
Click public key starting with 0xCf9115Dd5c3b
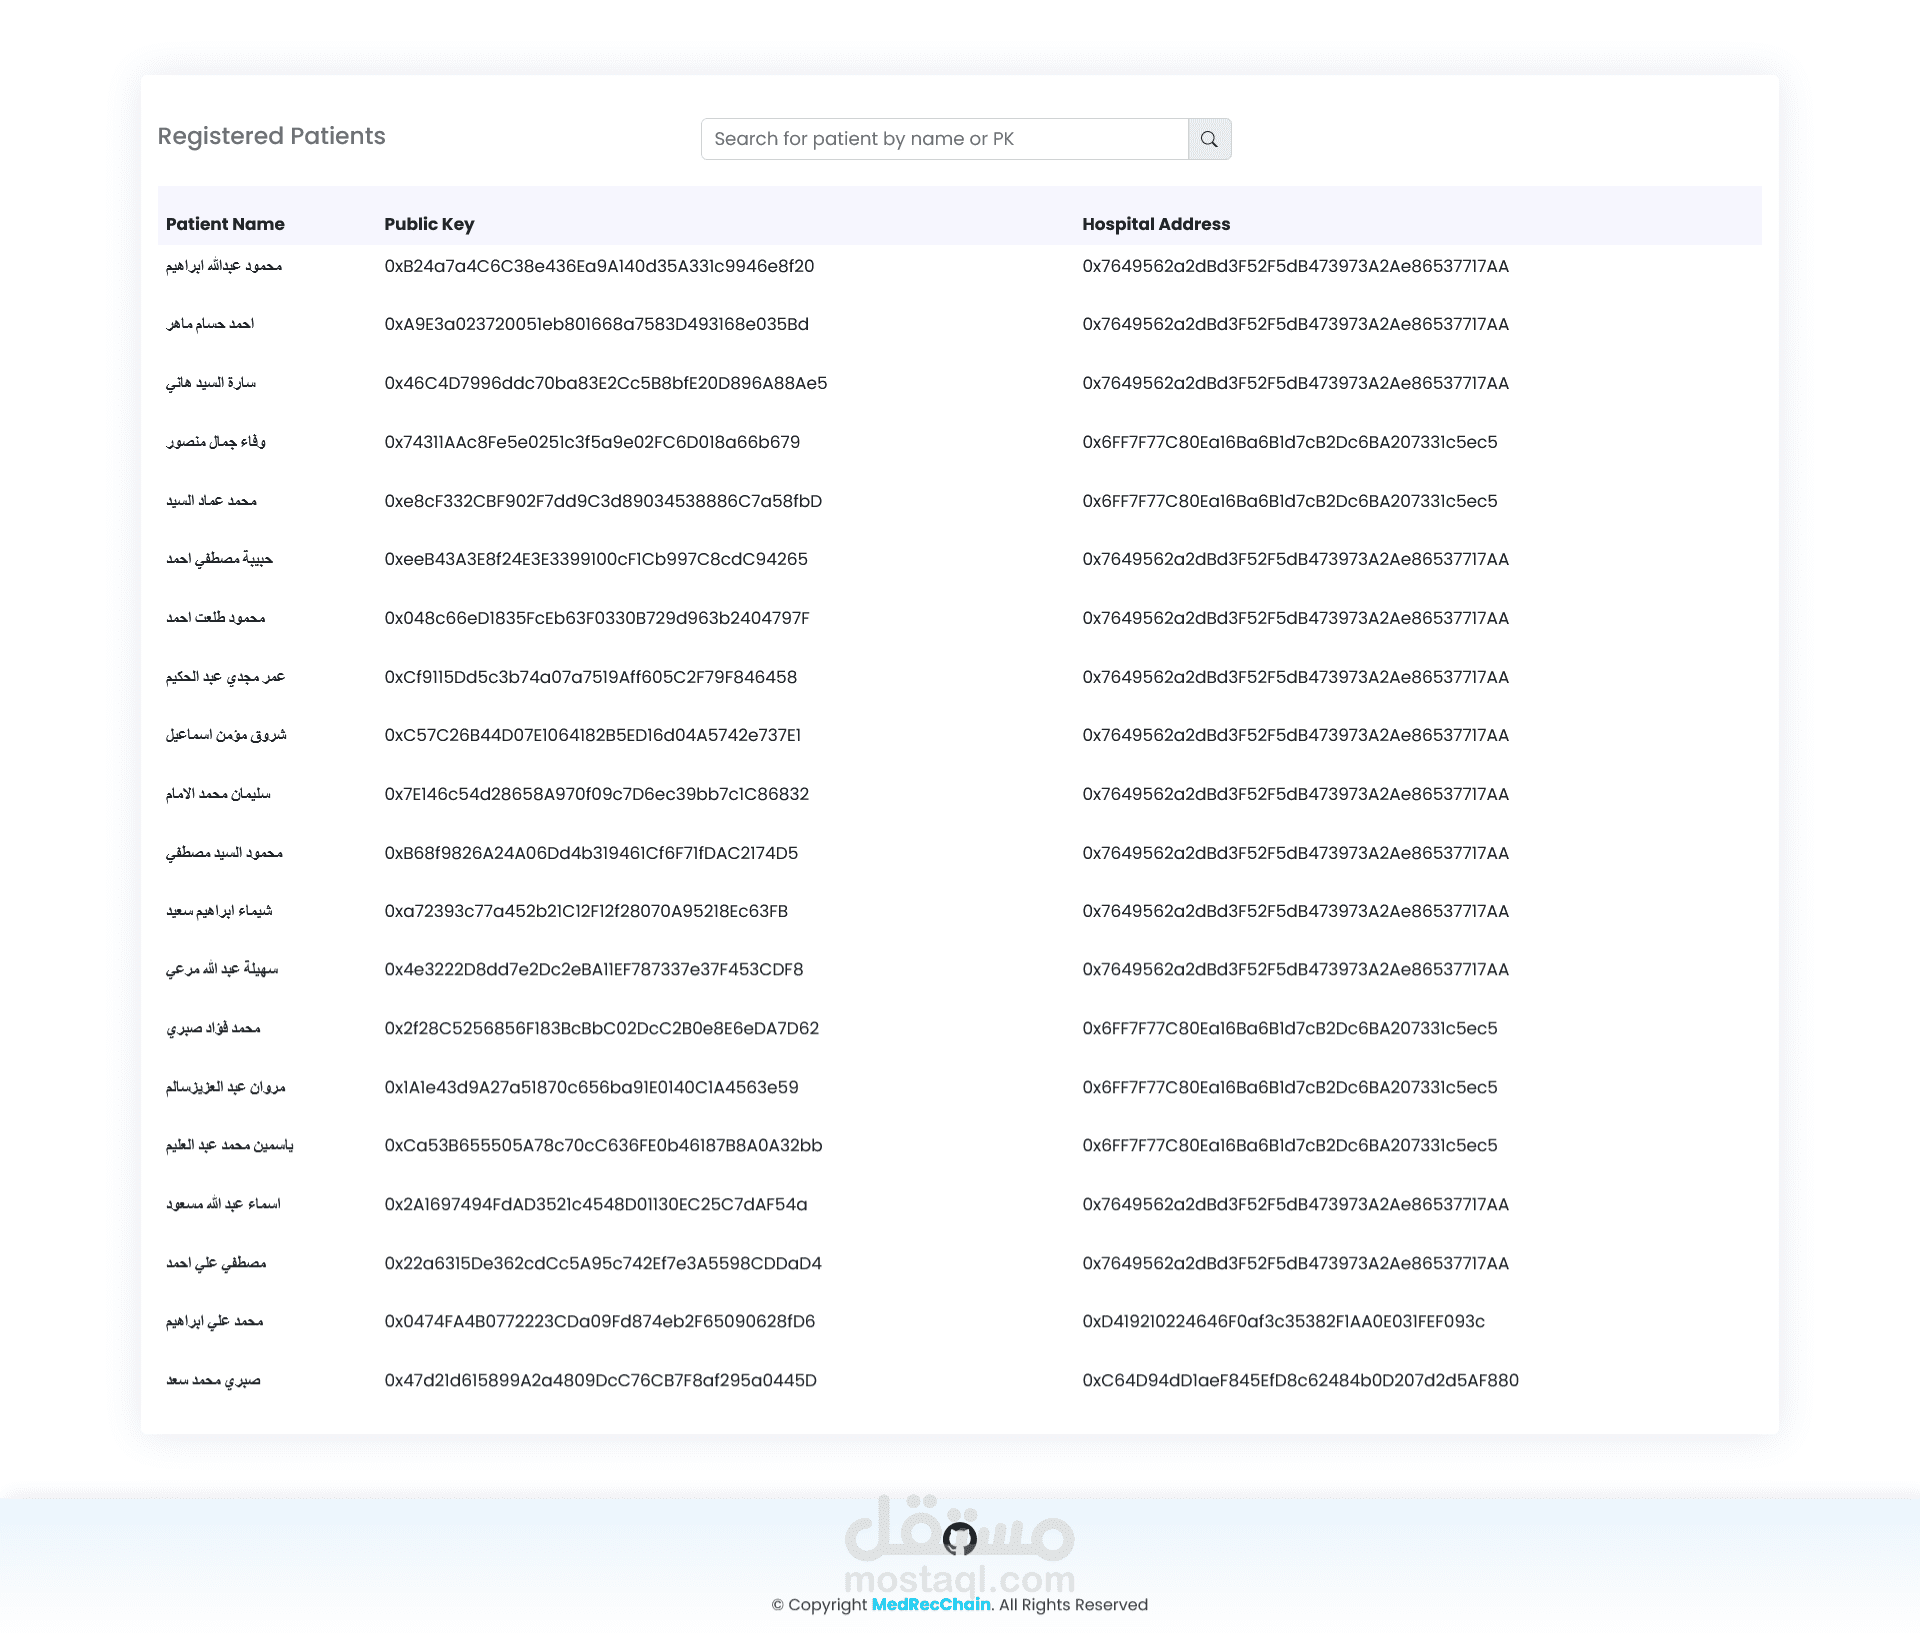pos(590,677)
